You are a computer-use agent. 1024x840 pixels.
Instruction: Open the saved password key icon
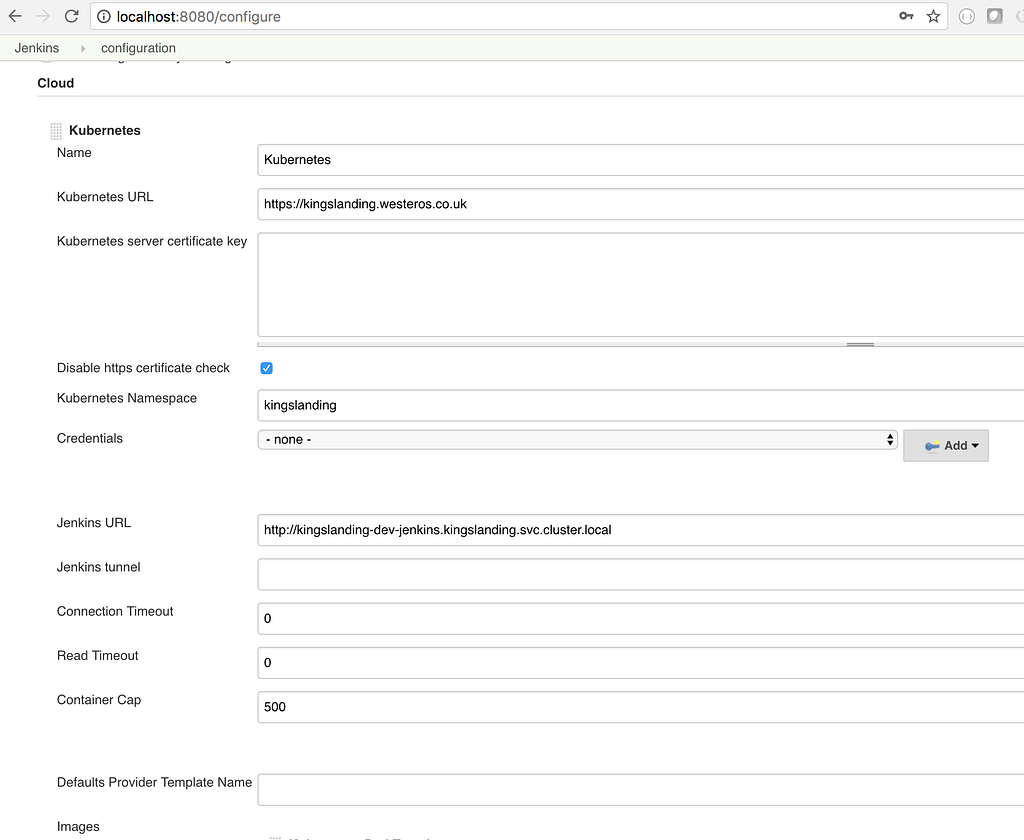coord(906,16)
